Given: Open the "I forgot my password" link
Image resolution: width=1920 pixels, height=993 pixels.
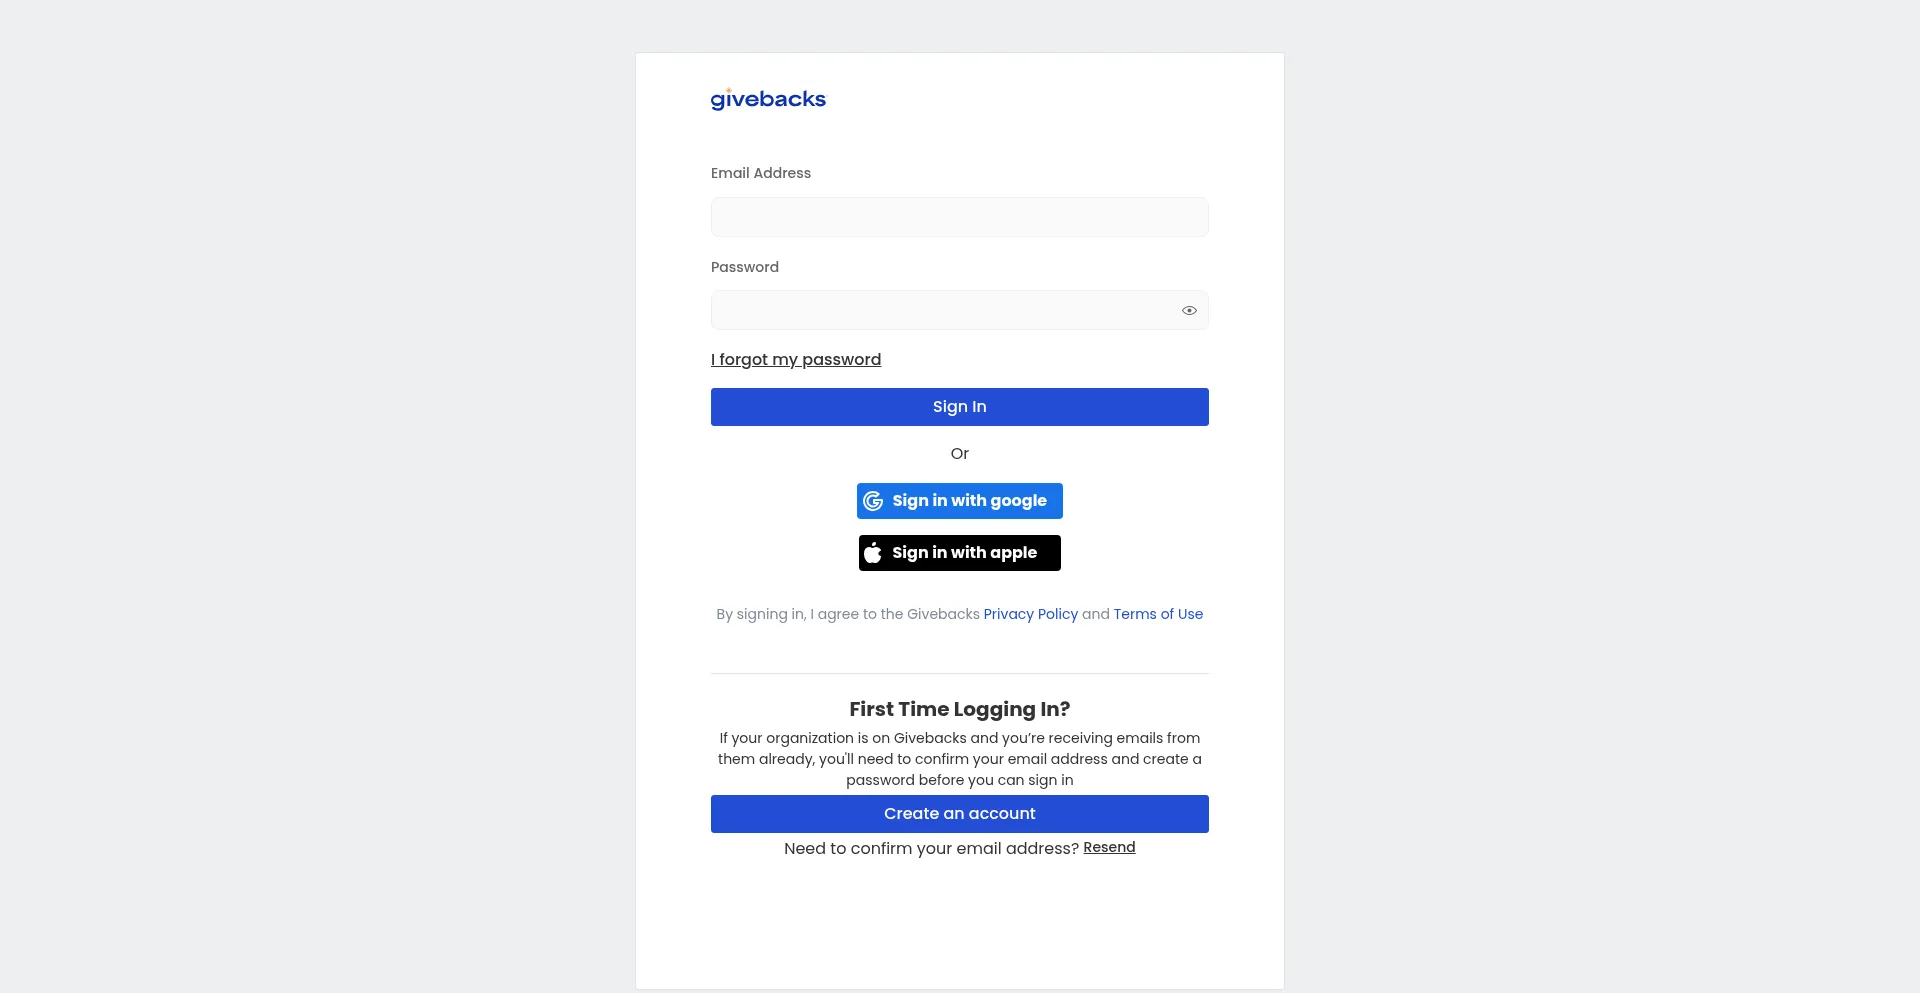Looking at the screenshot, I should click(796, 360).
